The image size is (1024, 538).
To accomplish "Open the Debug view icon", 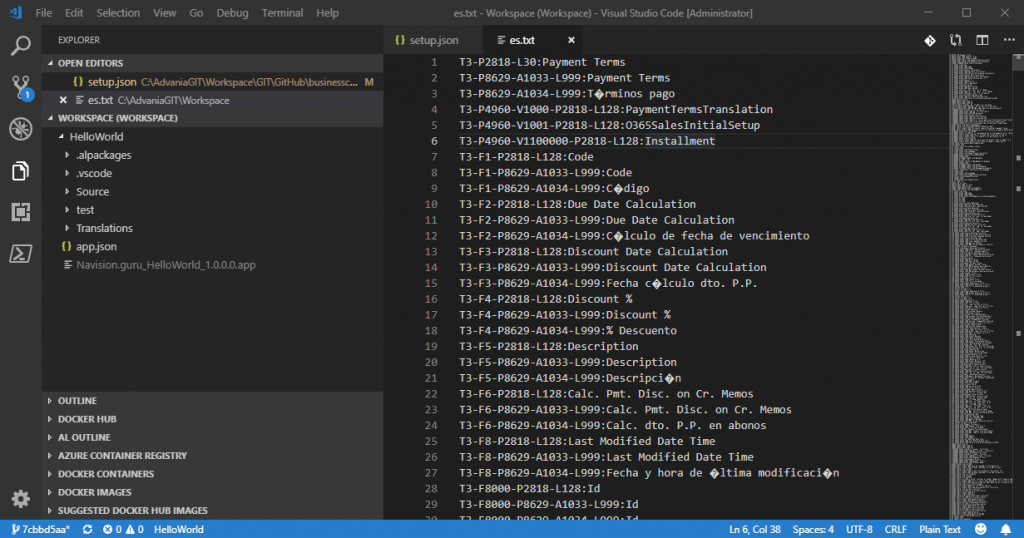I will pyautogui.click(x=20, y=129).
